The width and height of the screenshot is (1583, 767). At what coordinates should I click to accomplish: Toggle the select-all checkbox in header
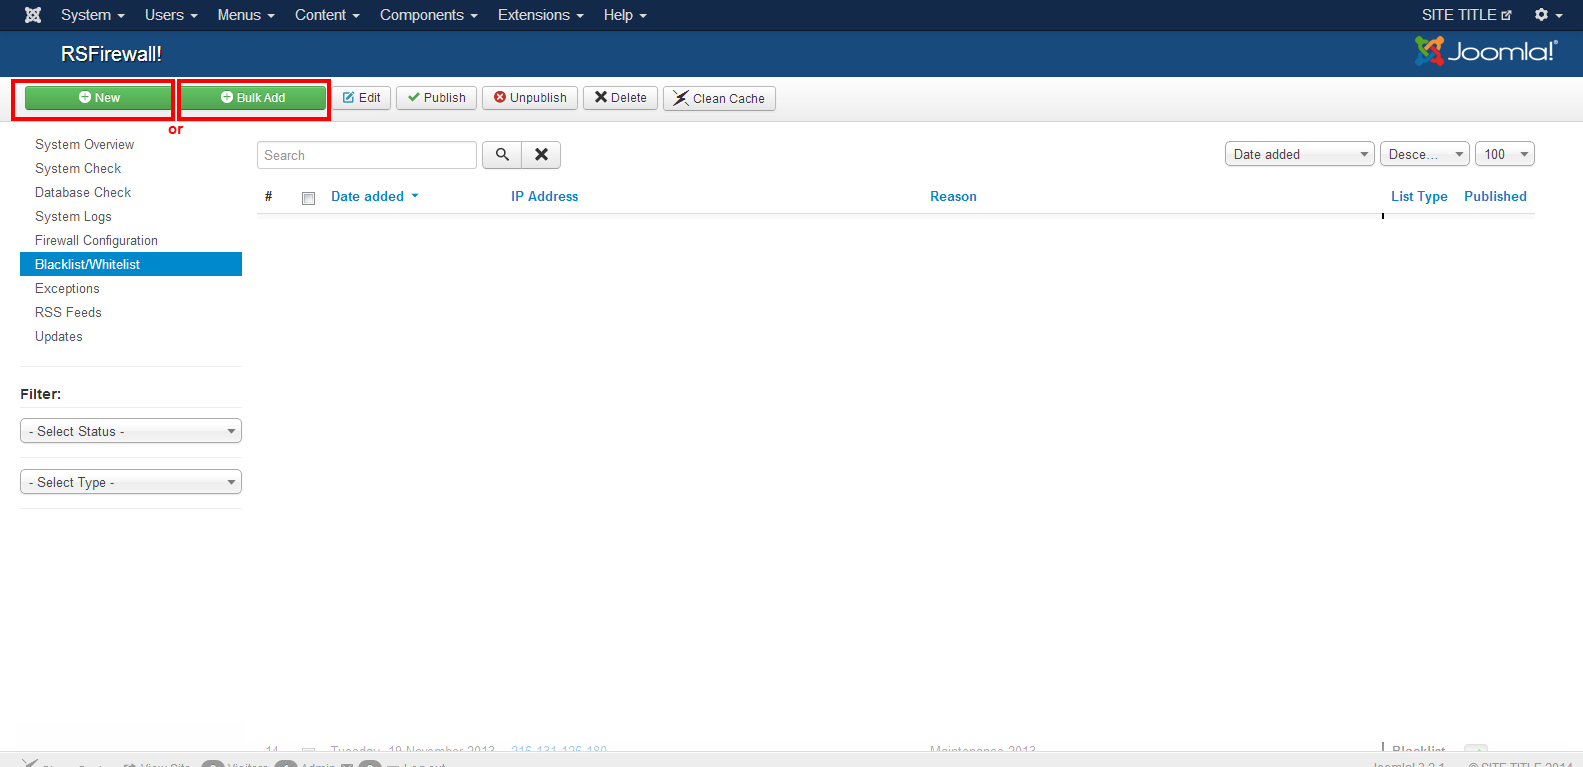(308, 198)
